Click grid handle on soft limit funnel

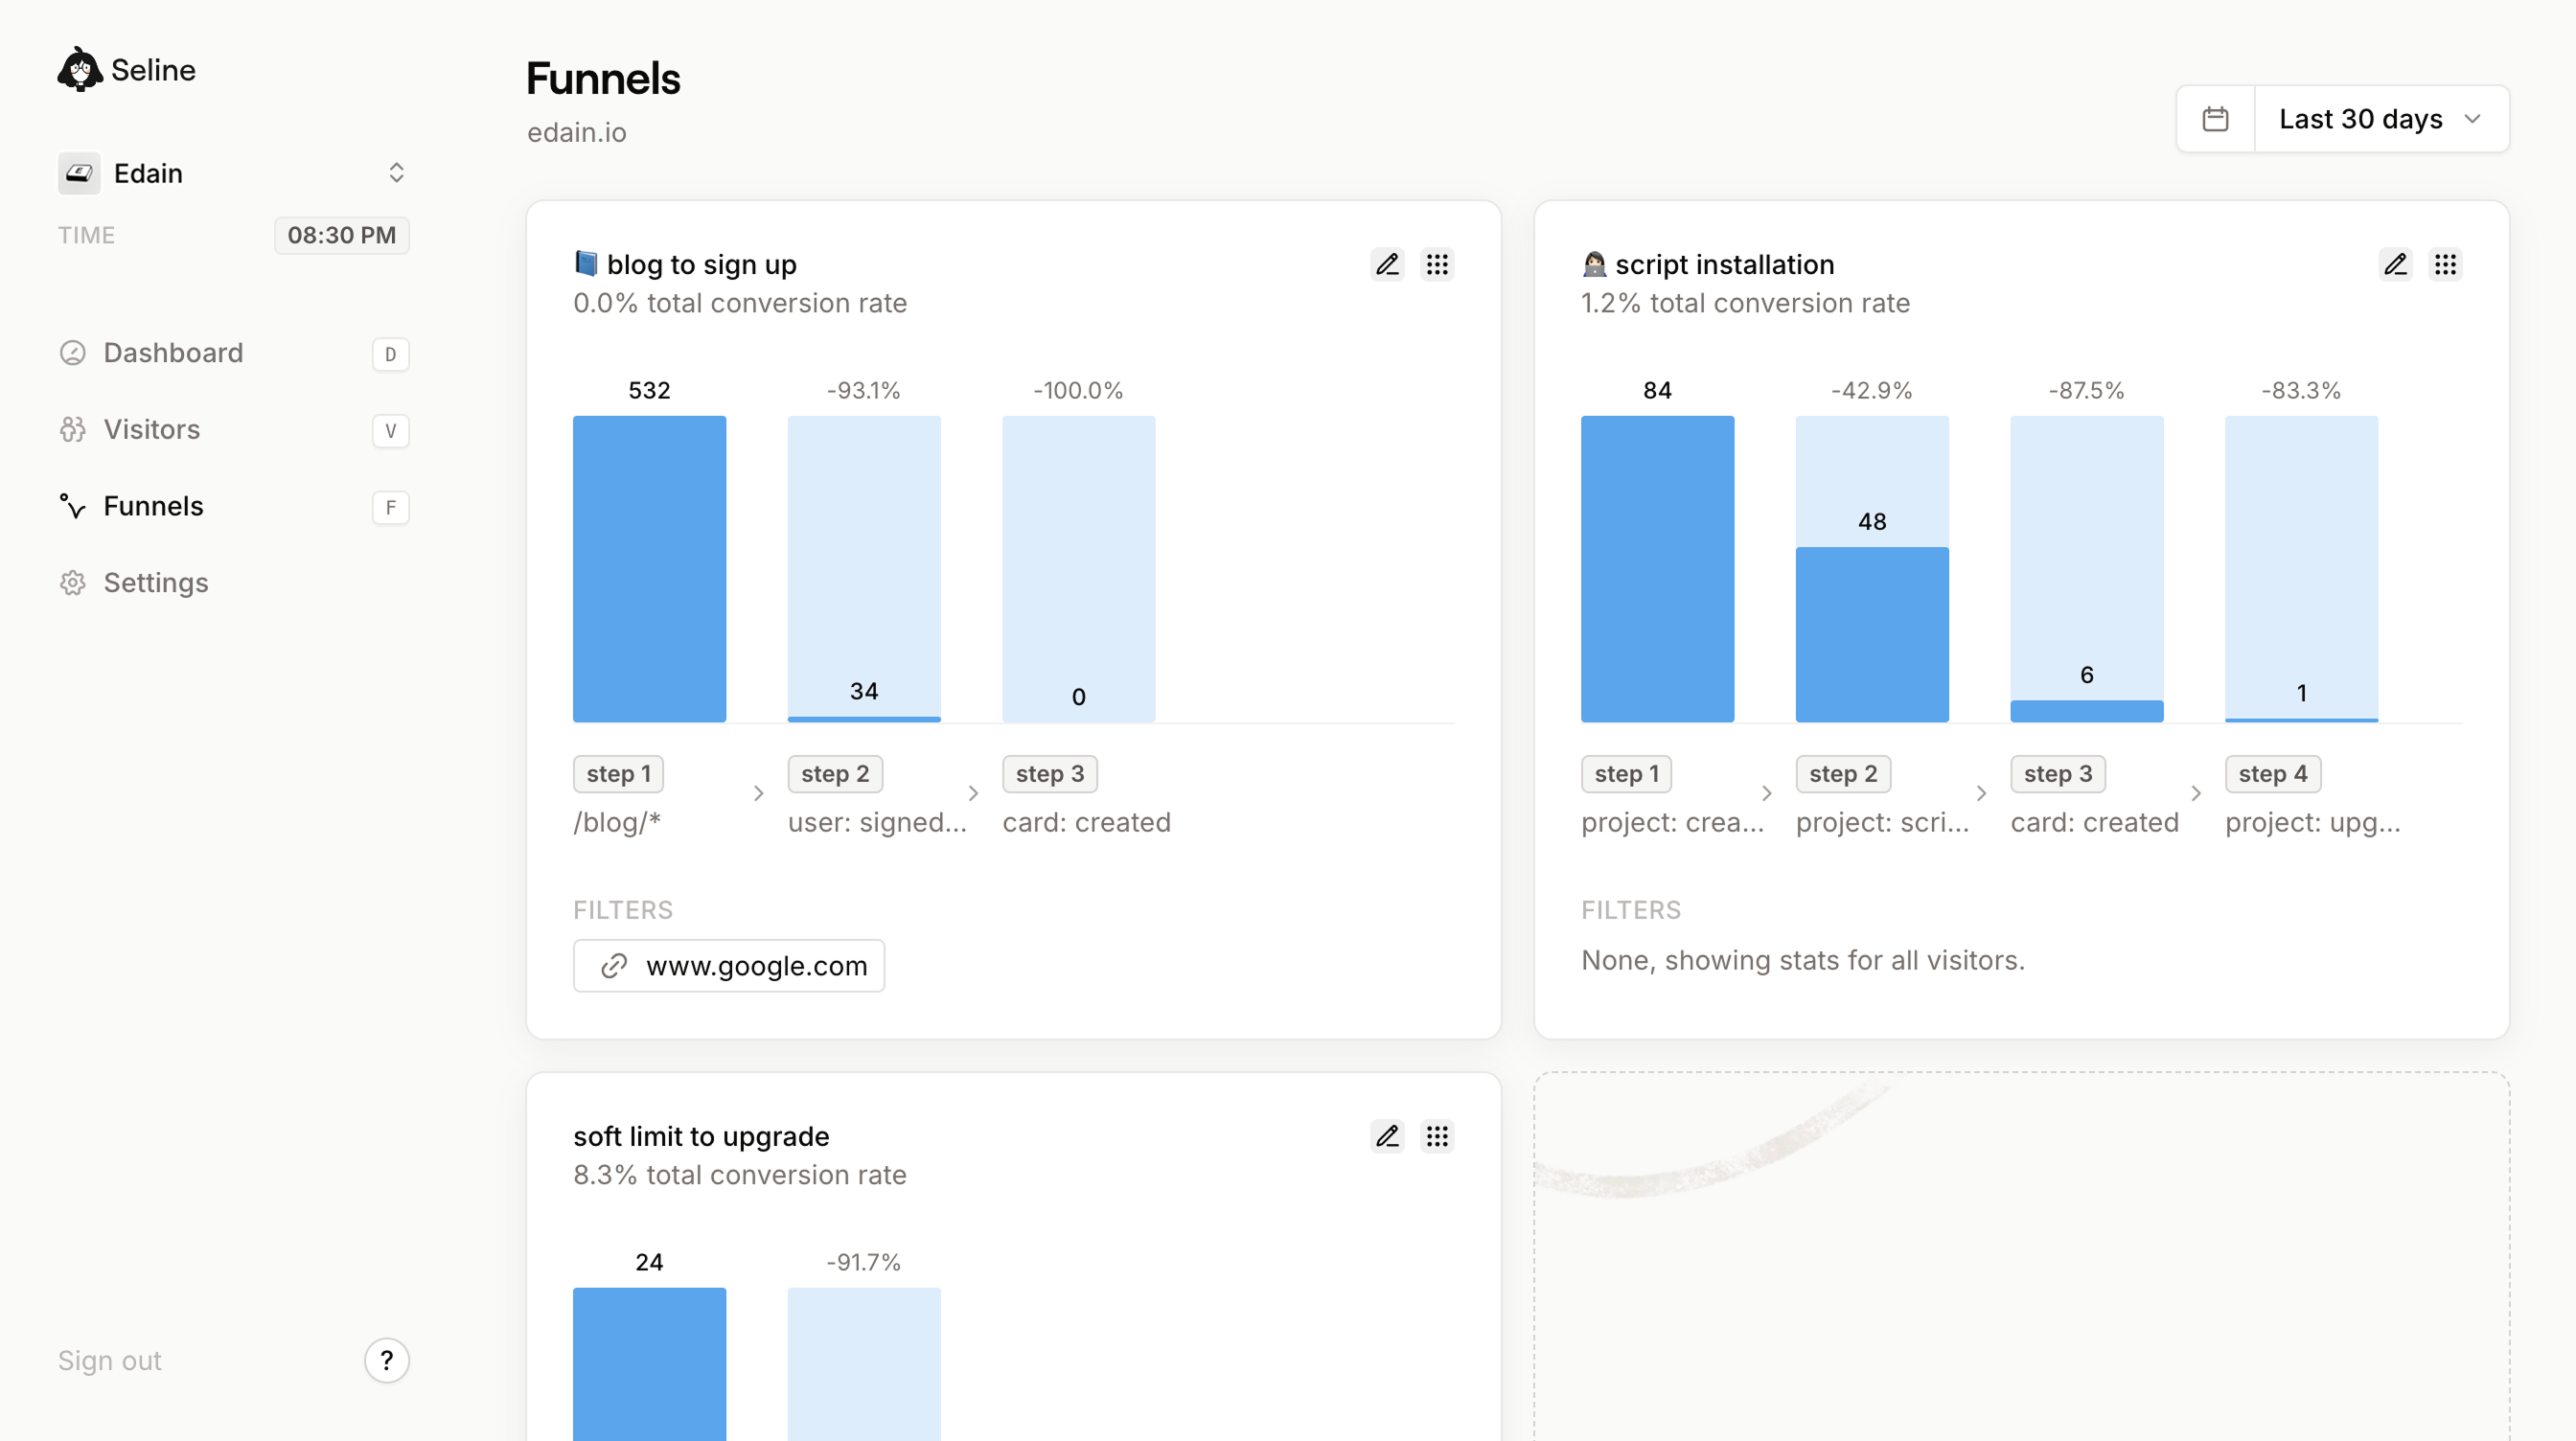(x=1437, y=1136)
